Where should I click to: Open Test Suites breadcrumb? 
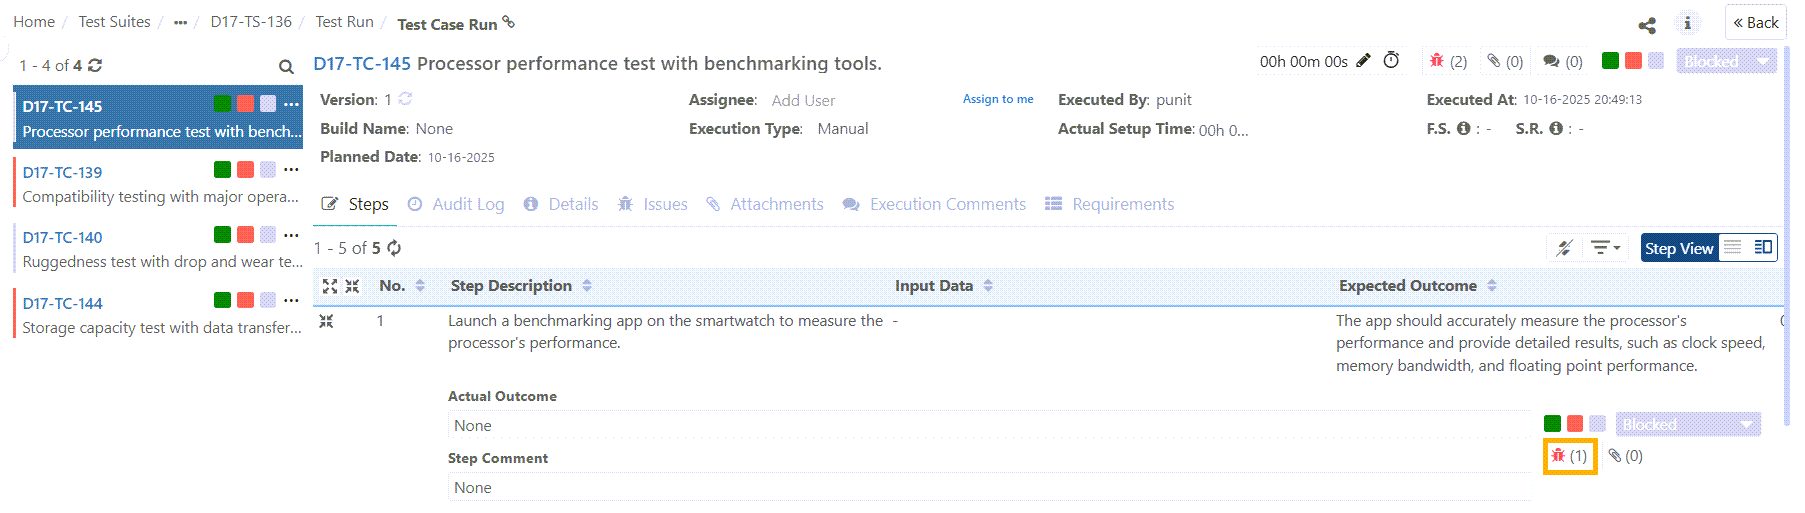(114, 22)
